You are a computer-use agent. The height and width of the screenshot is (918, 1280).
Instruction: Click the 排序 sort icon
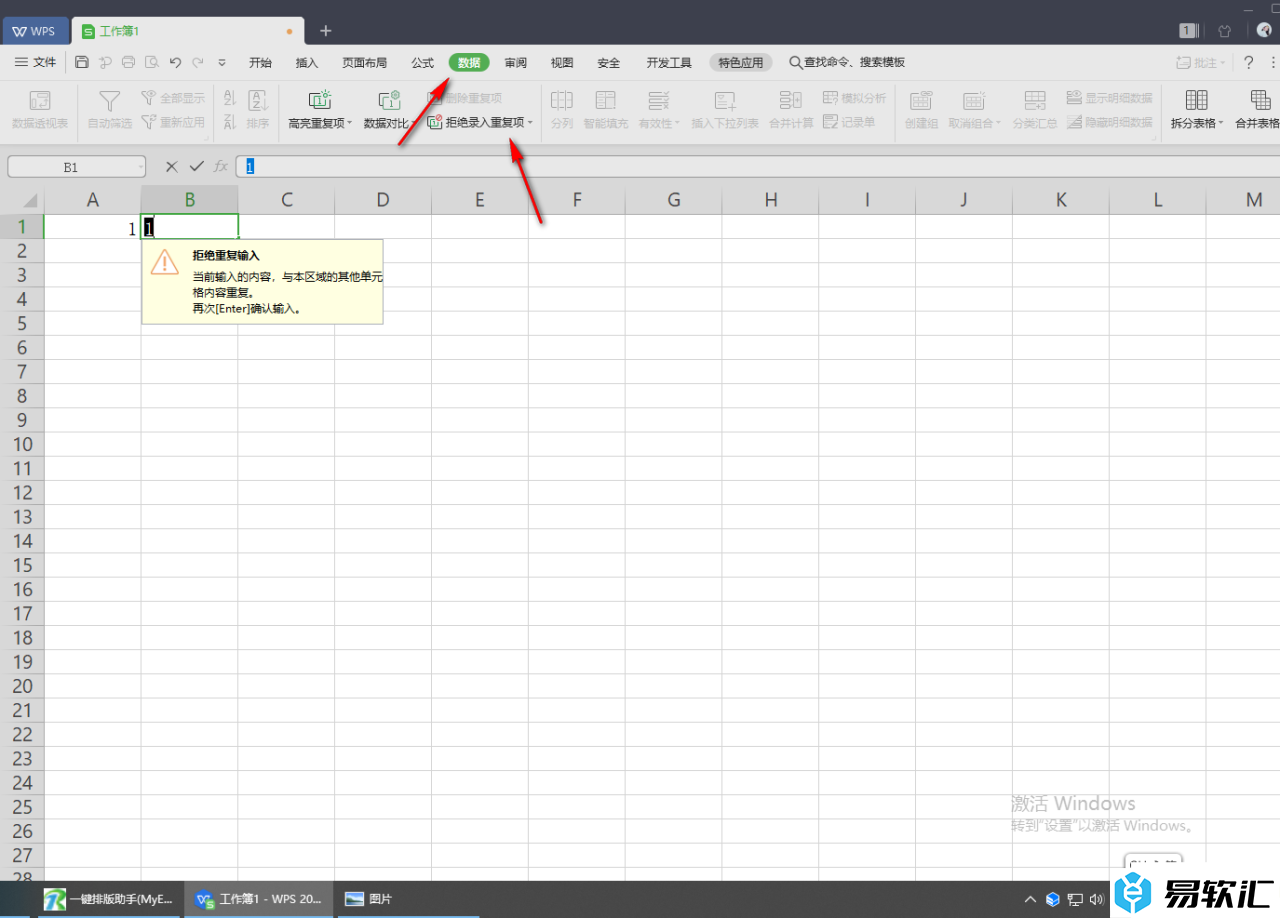[x=258, y=100]
